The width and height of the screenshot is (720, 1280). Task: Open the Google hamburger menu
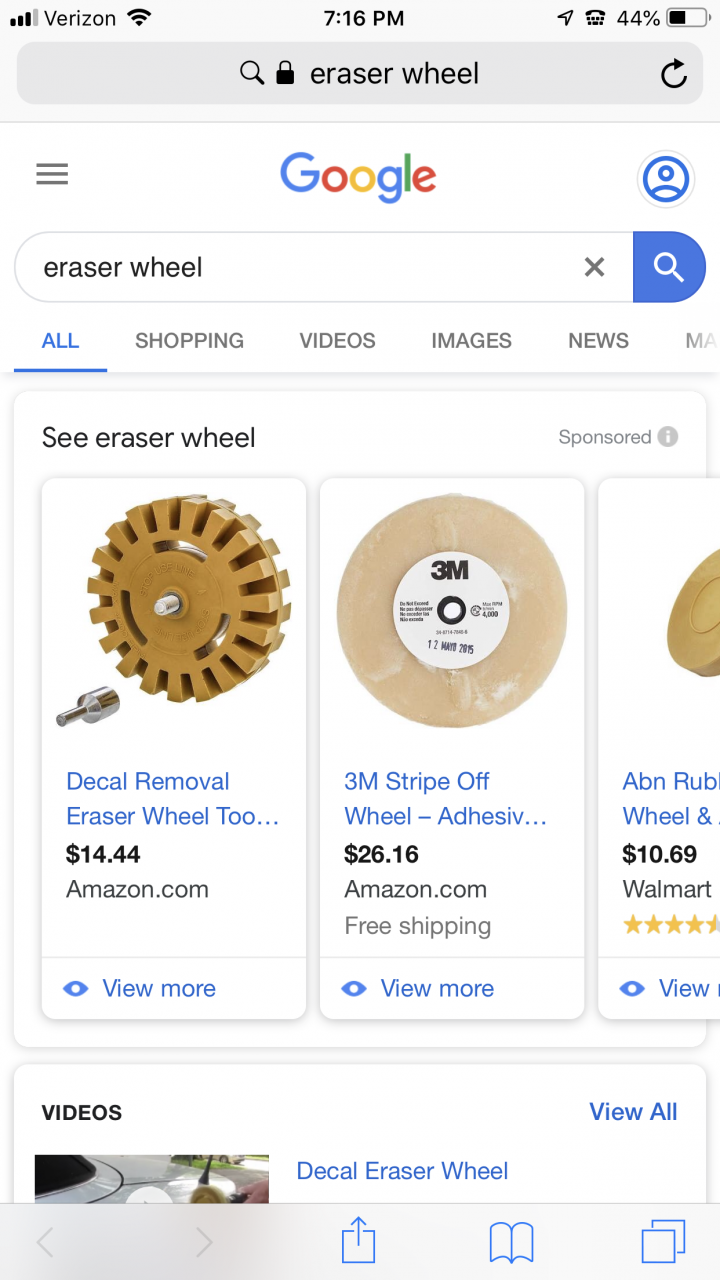[x=52, y=175]
